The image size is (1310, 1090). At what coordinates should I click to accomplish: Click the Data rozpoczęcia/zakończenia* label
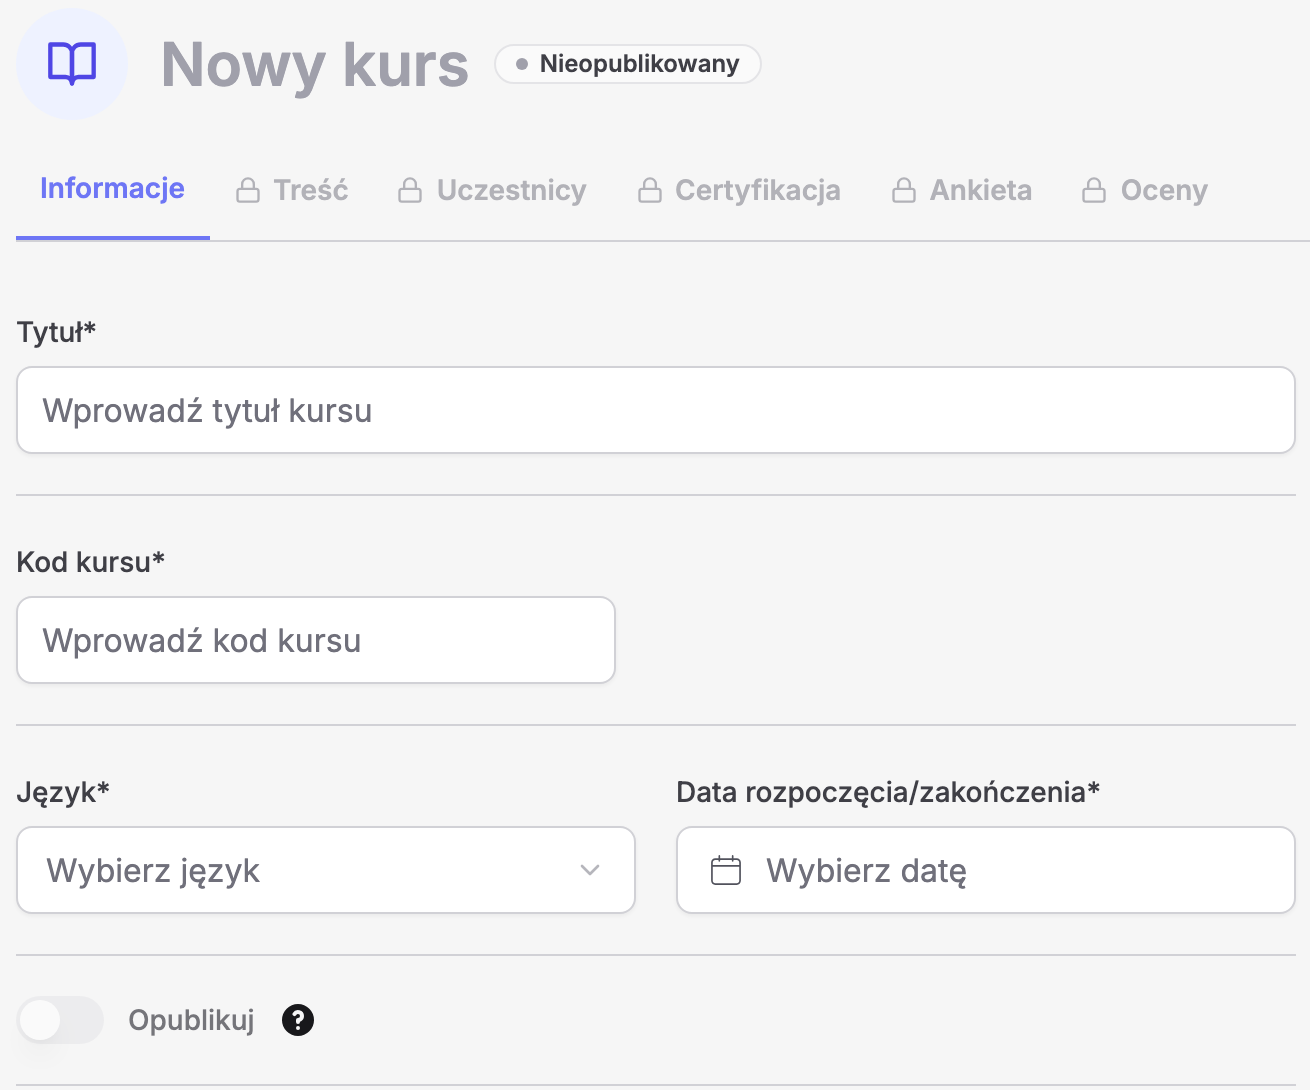[888, 793]
